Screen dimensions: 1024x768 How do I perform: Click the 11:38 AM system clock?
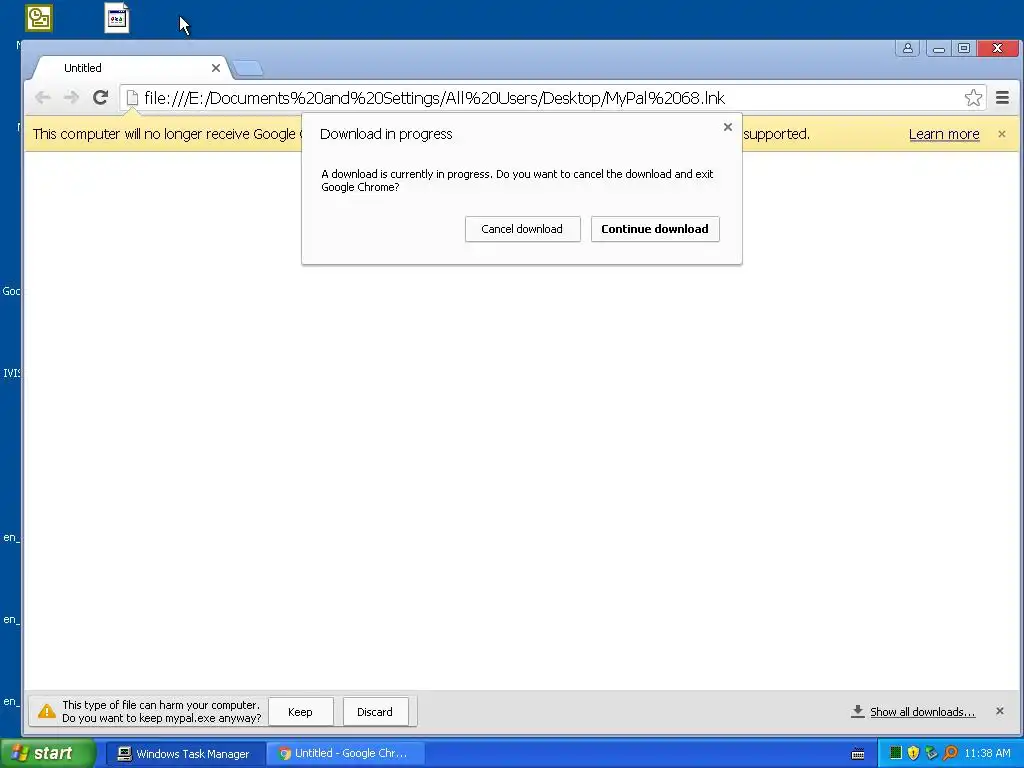coord(987,754)
